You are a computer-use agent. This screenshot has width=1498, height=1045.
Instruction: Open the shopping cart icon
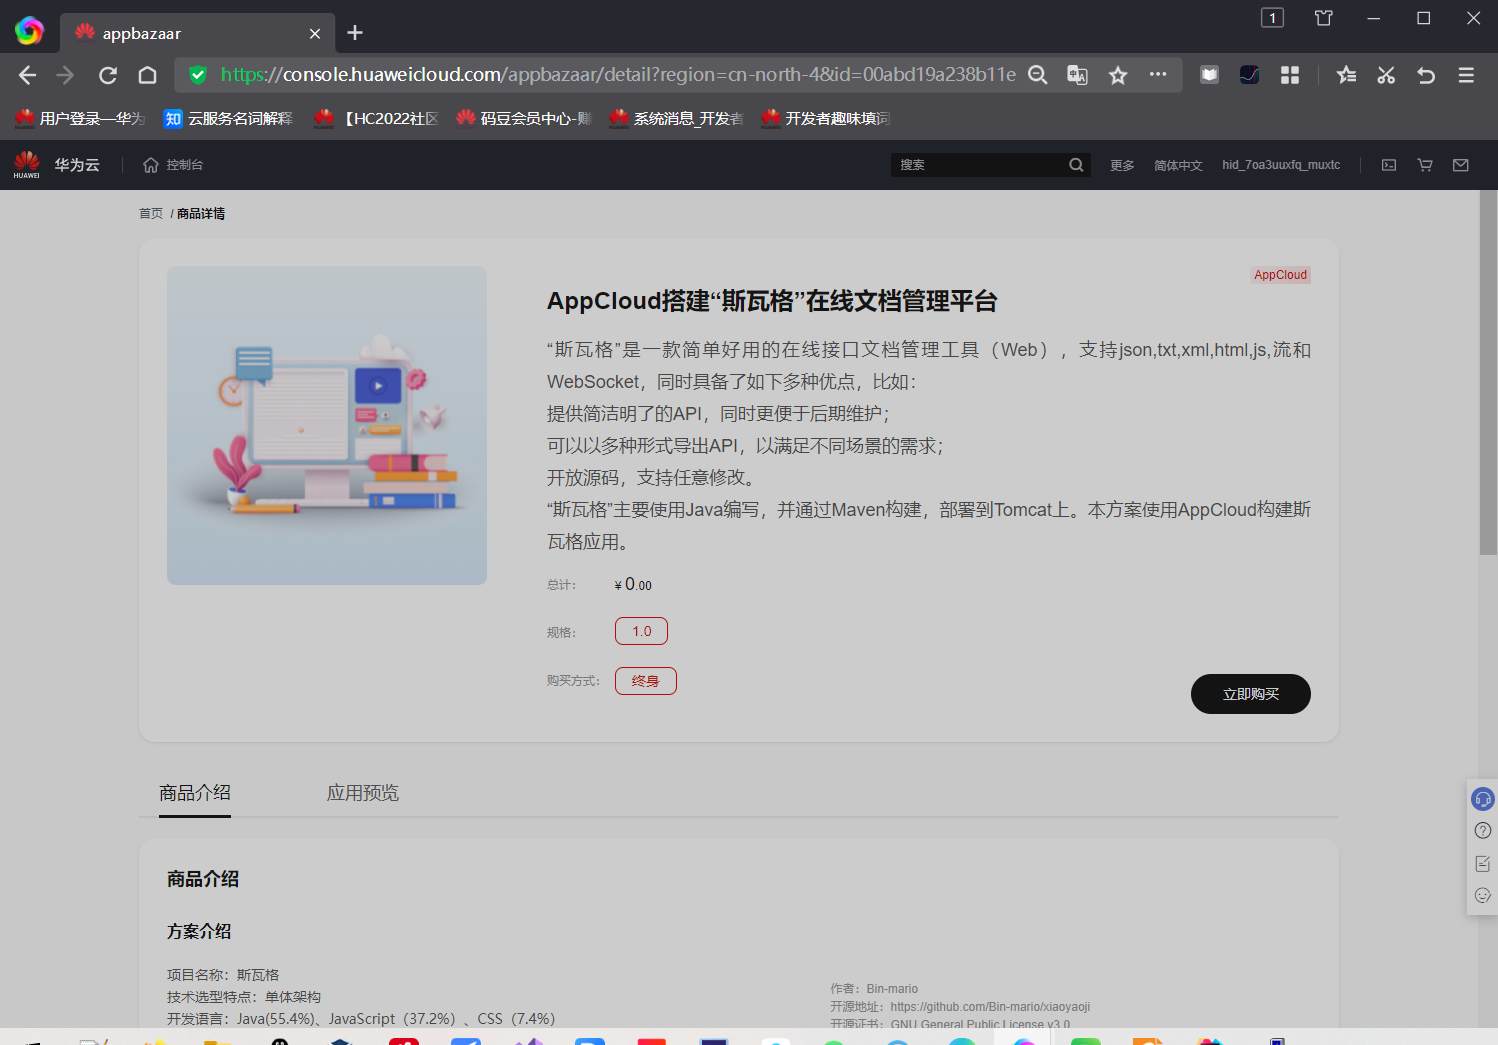(1425, 165)
